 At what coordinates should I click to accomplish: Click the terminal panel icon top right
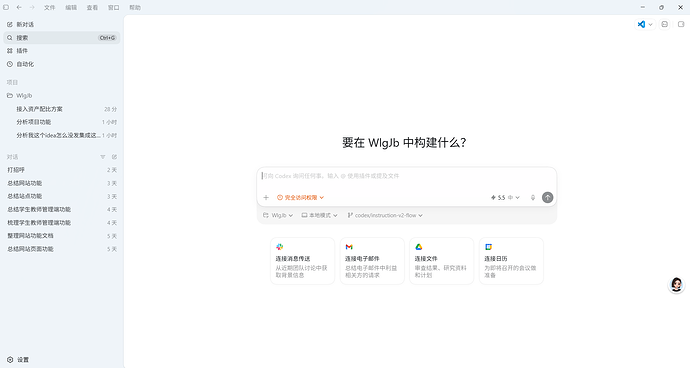(665, 25)
